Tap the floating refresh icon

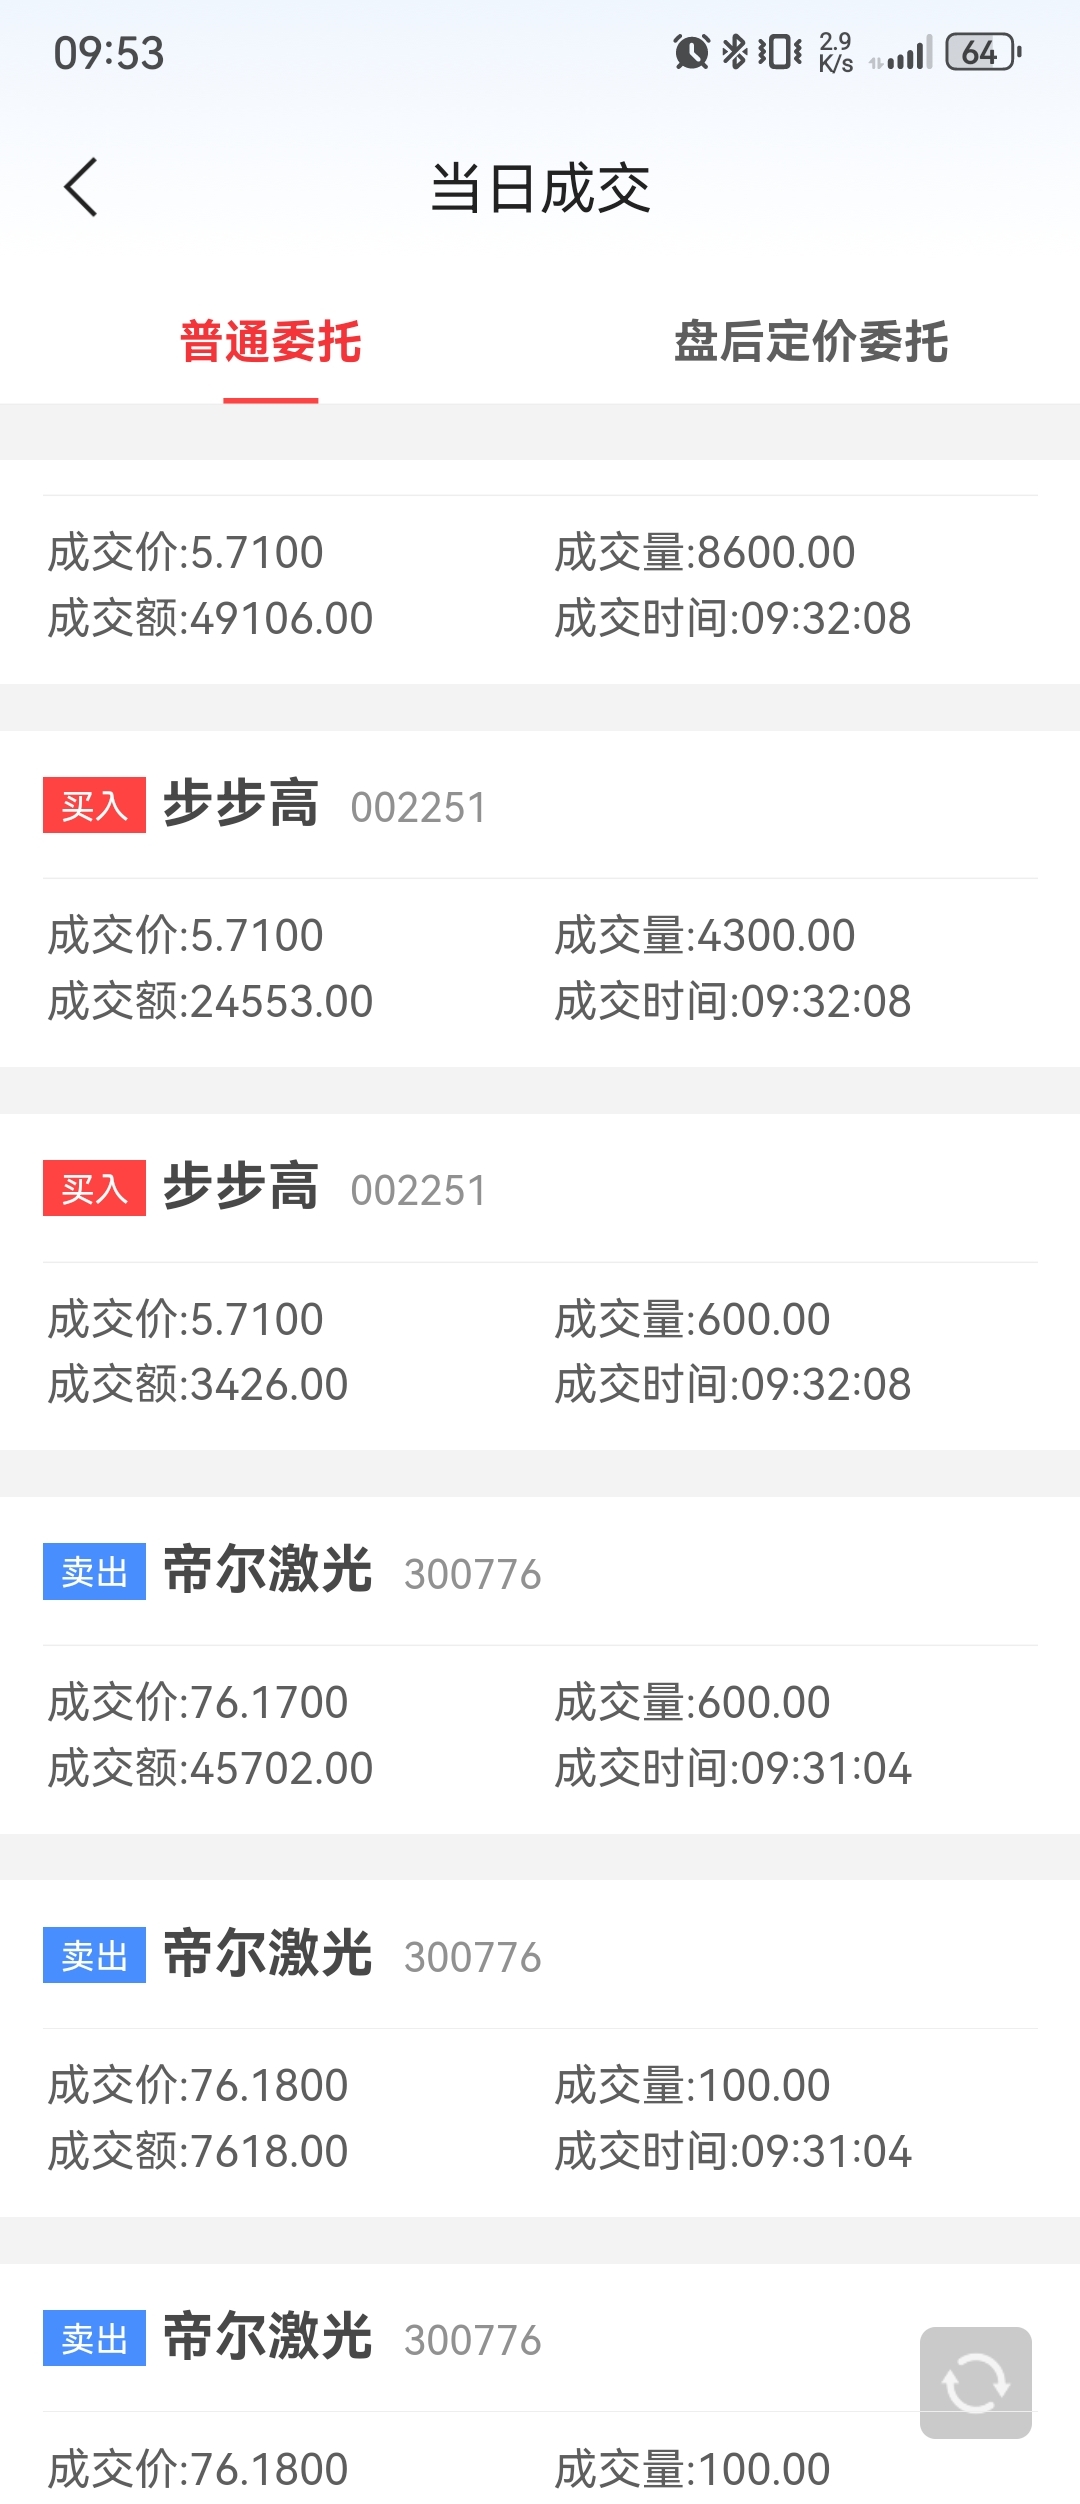pos(976,2382)
